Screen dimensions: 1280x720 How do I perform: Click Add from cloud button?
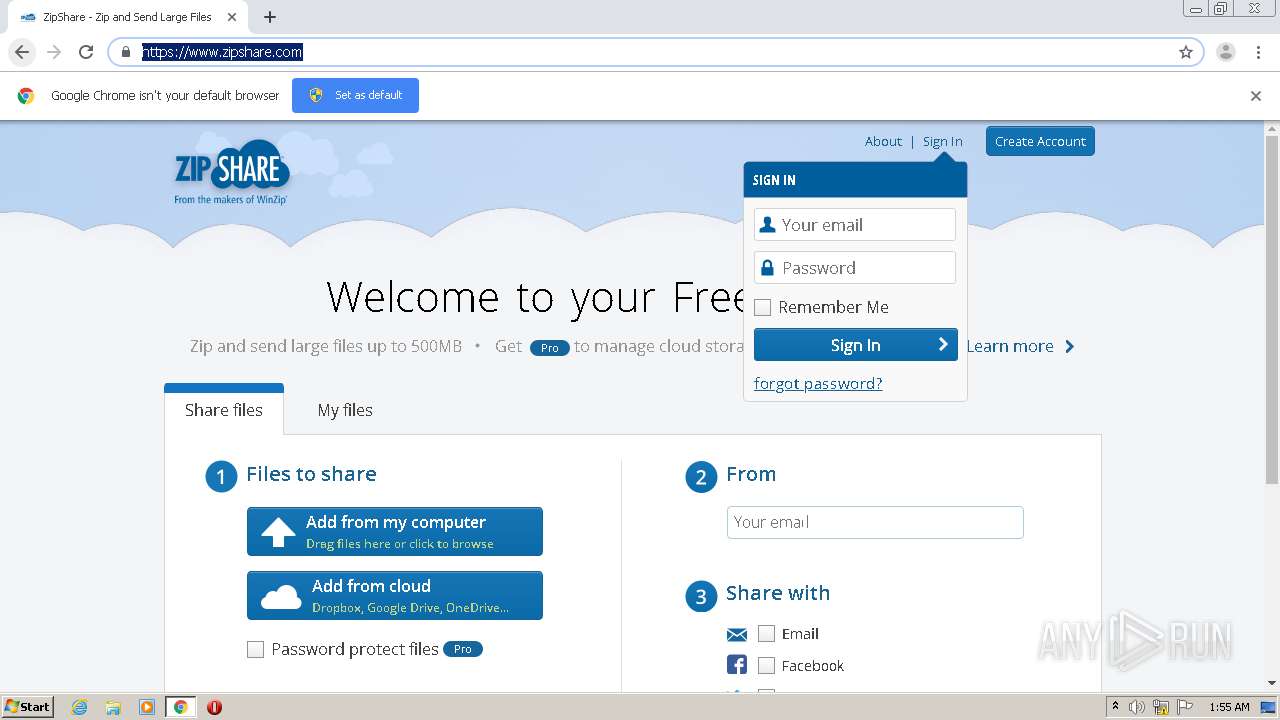pos(395,595)
